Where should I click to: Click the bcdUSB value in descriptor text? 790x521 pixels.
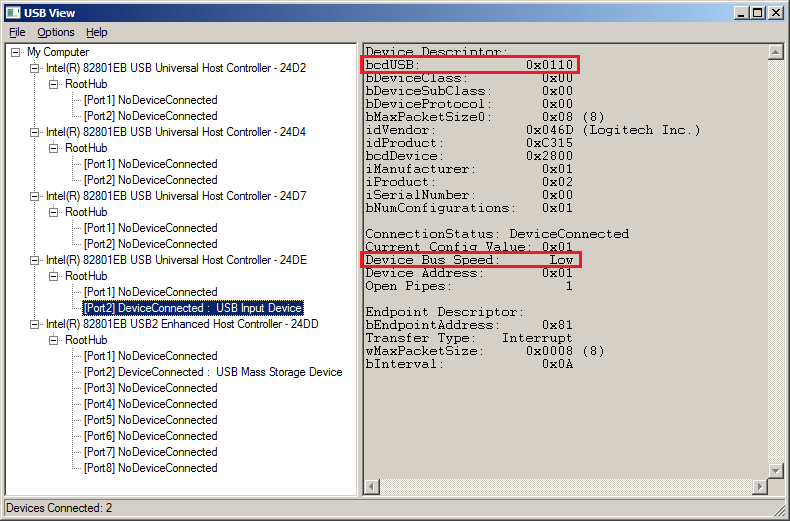tap(549, 65)
